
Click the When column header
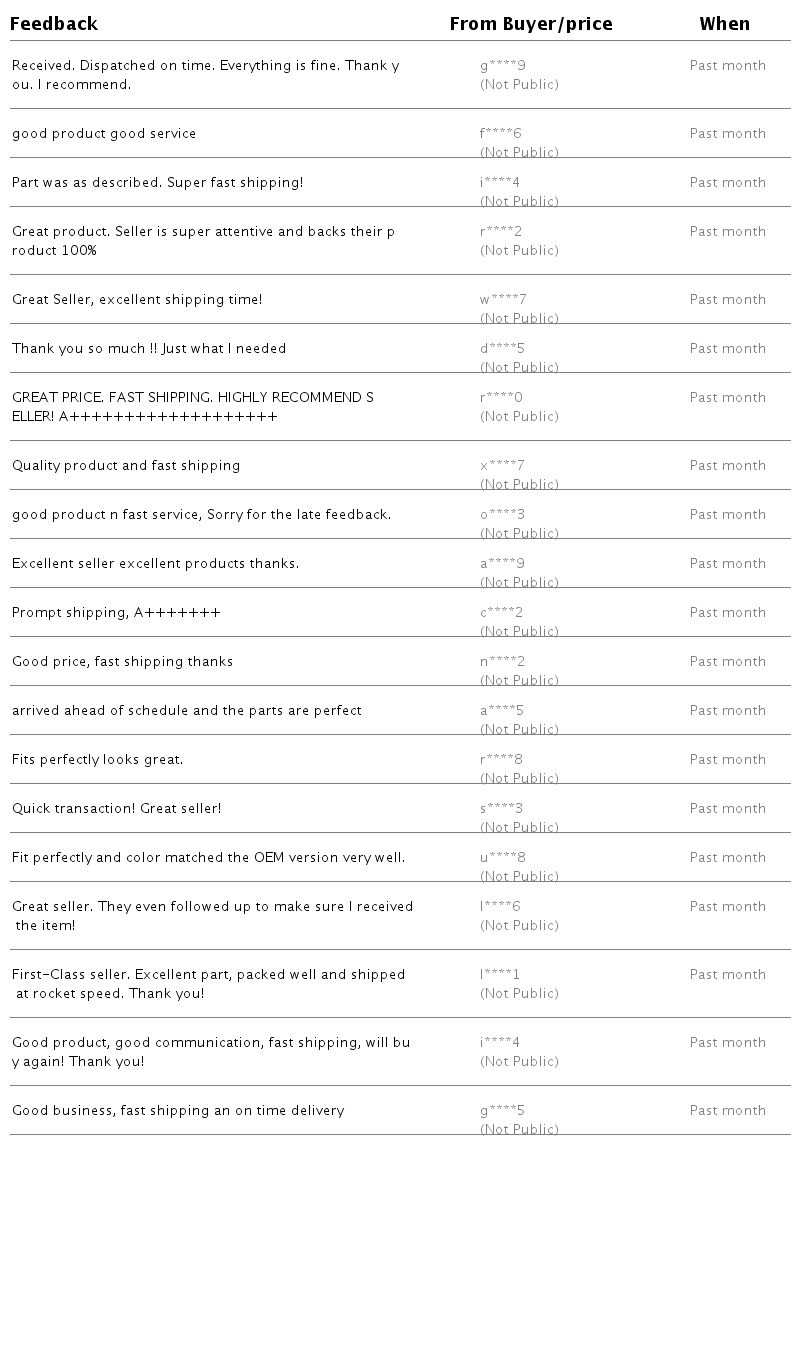[724, 24]
